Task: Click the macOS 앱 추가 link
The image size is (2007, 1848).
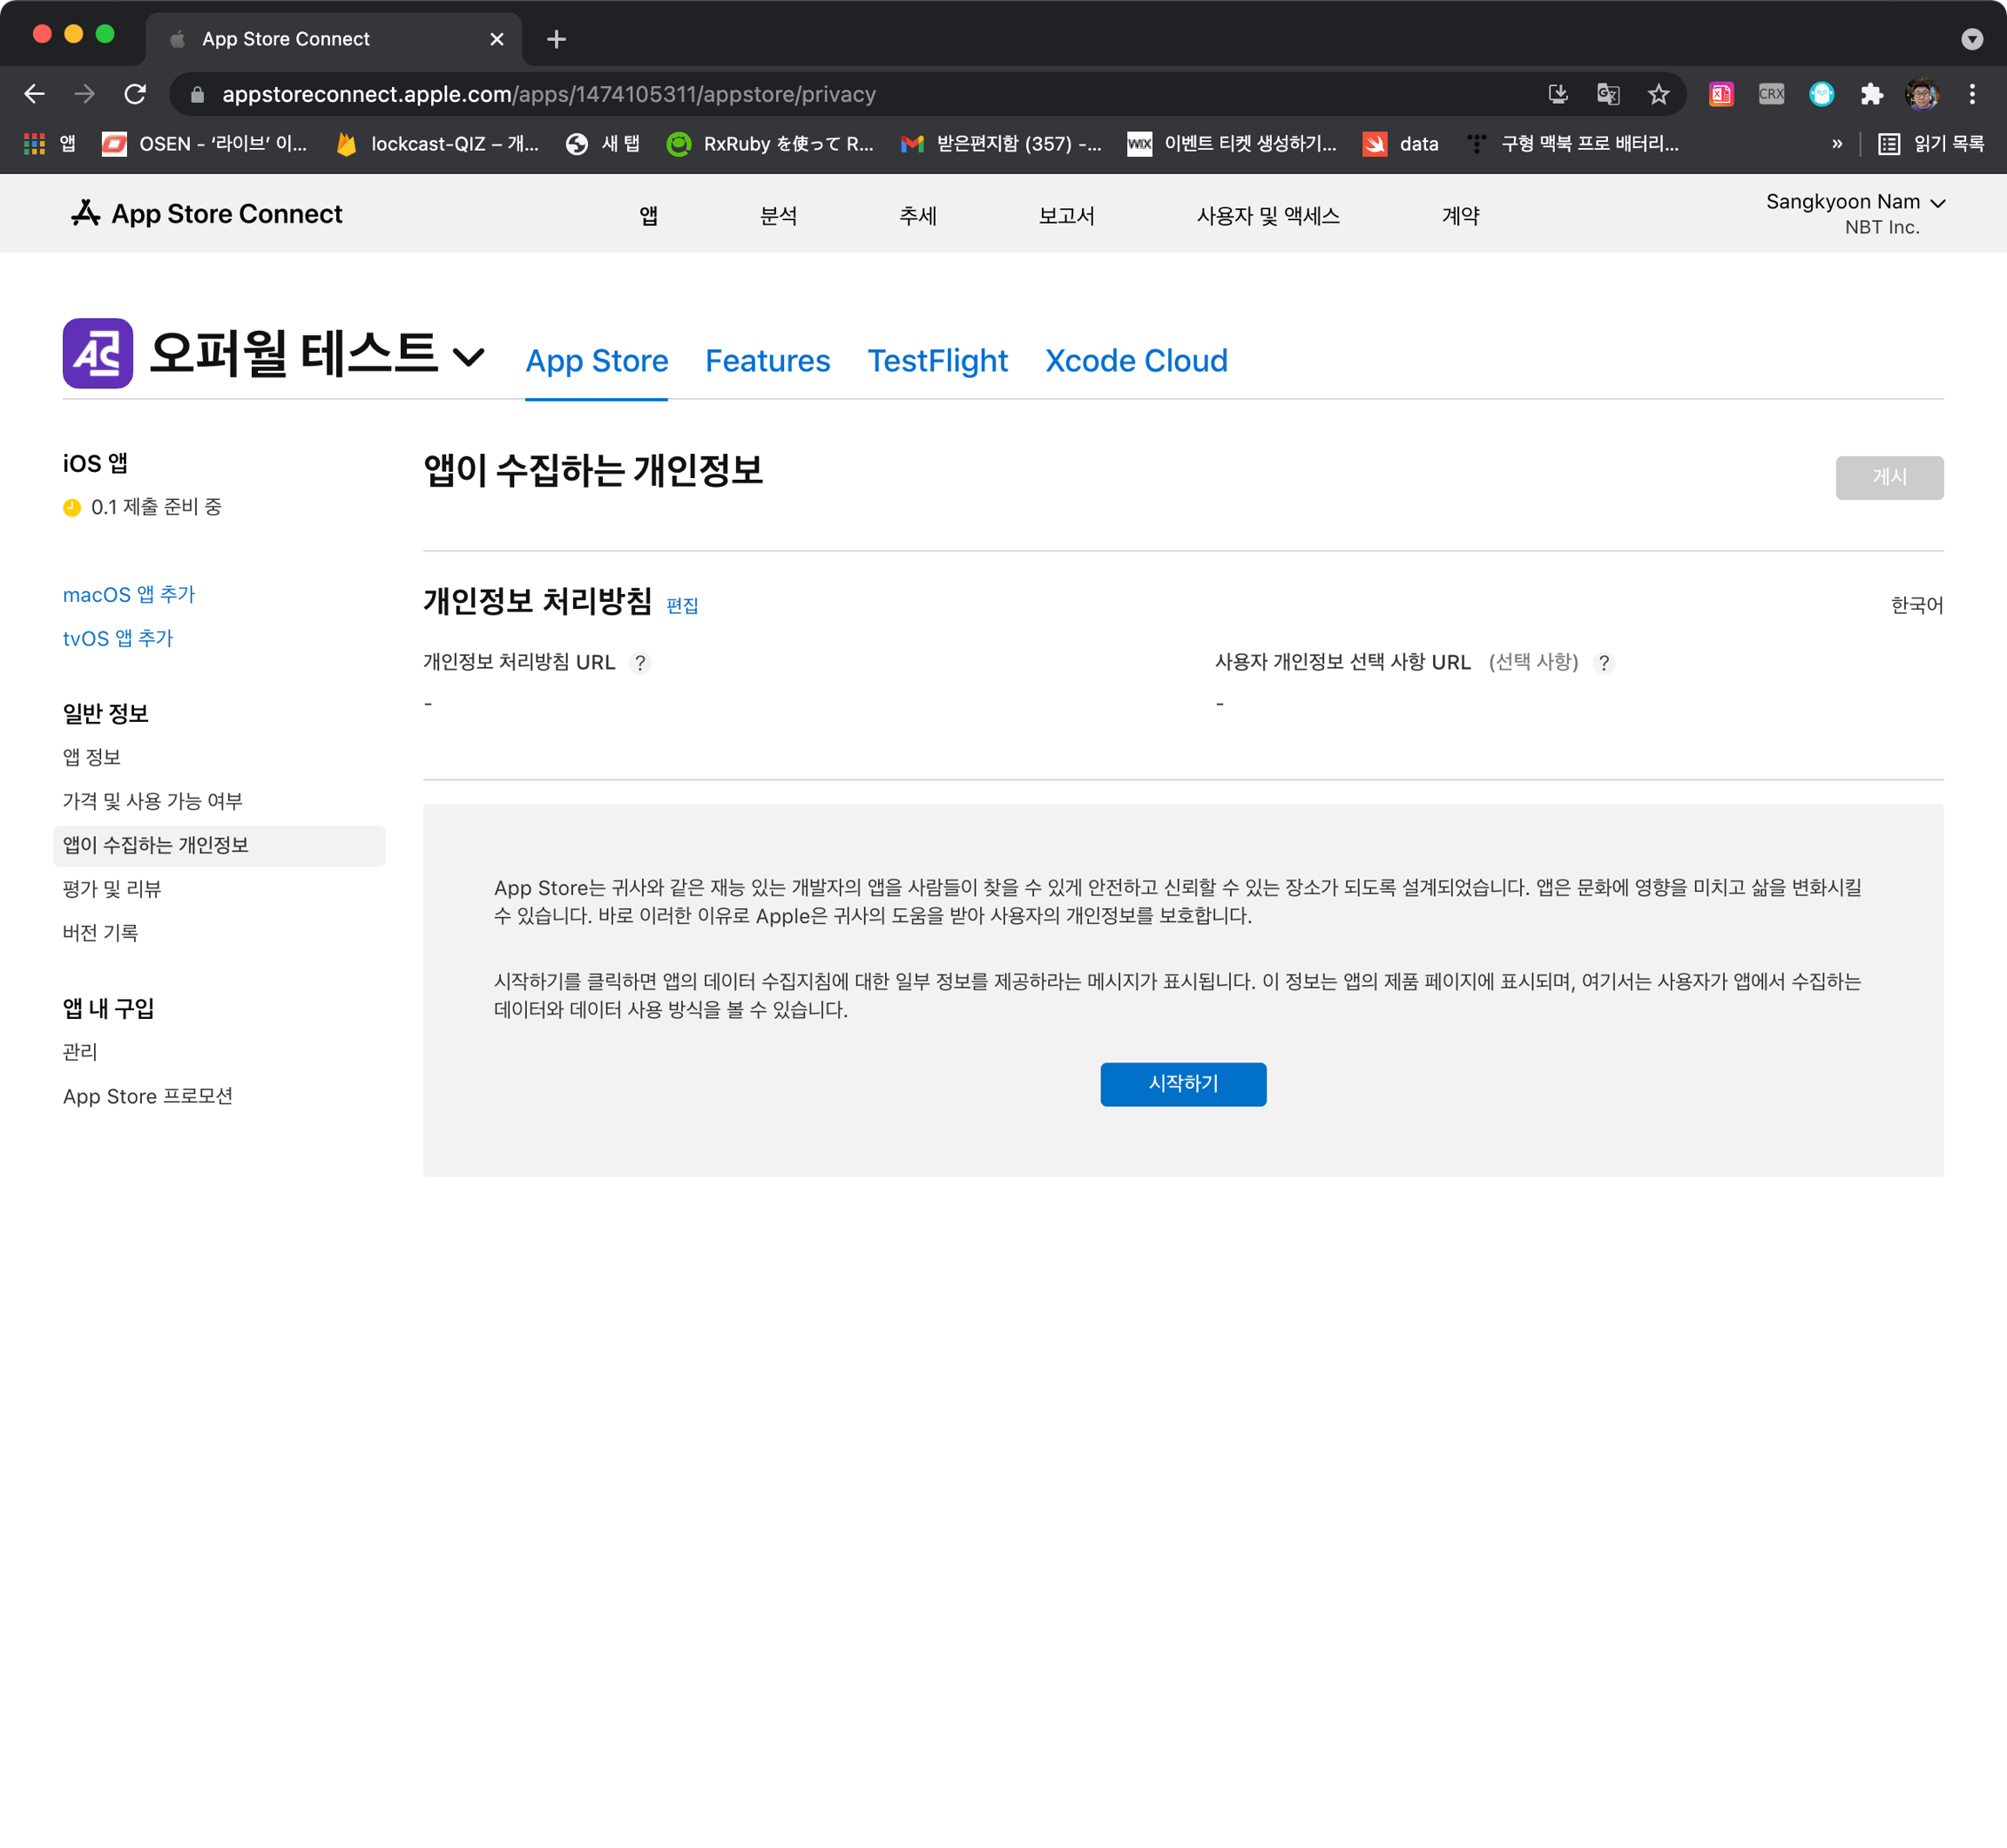Action: 129,595
